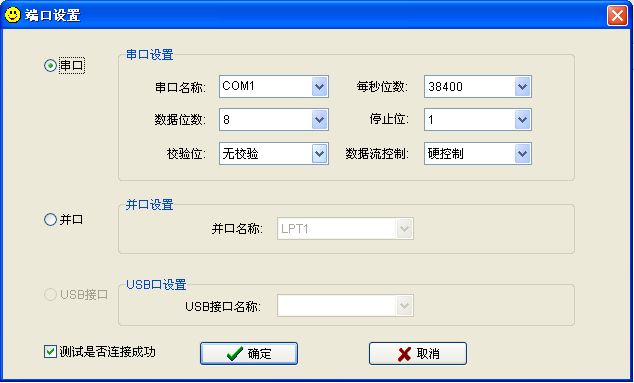This screenshot has width=634, height=383.
Task: Close the 端口设置 dialog window
Action: (617, 15)
